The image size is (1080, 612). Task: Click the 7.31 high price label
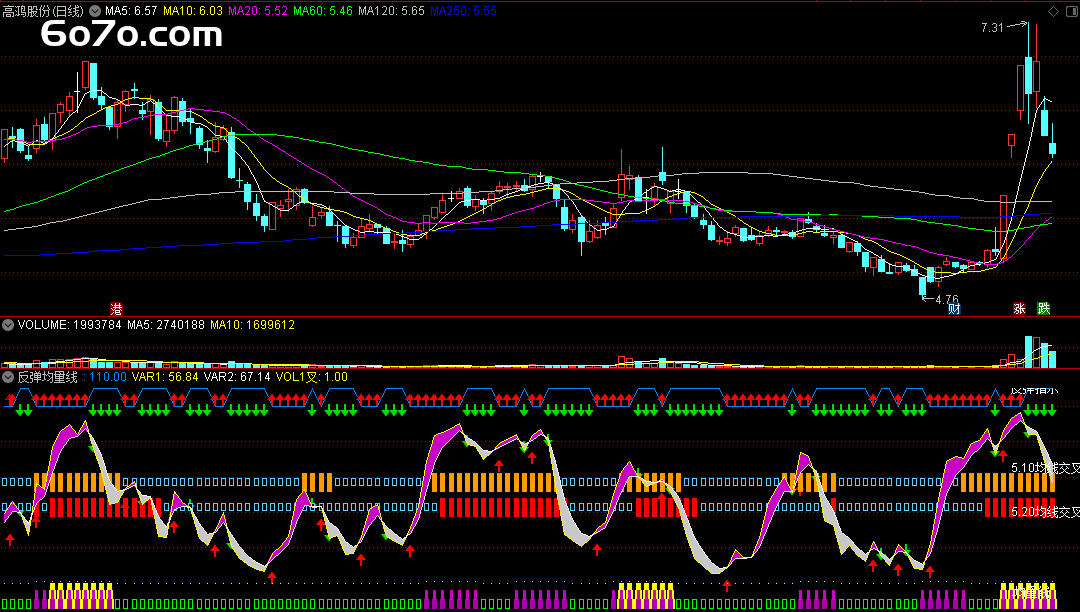click(993, 27)
